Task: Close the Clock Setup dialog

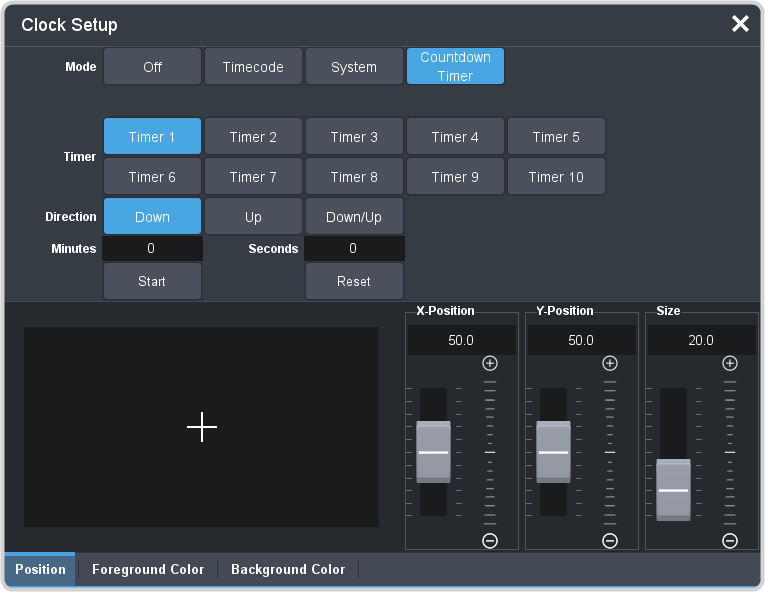Action: coord(740,24)
